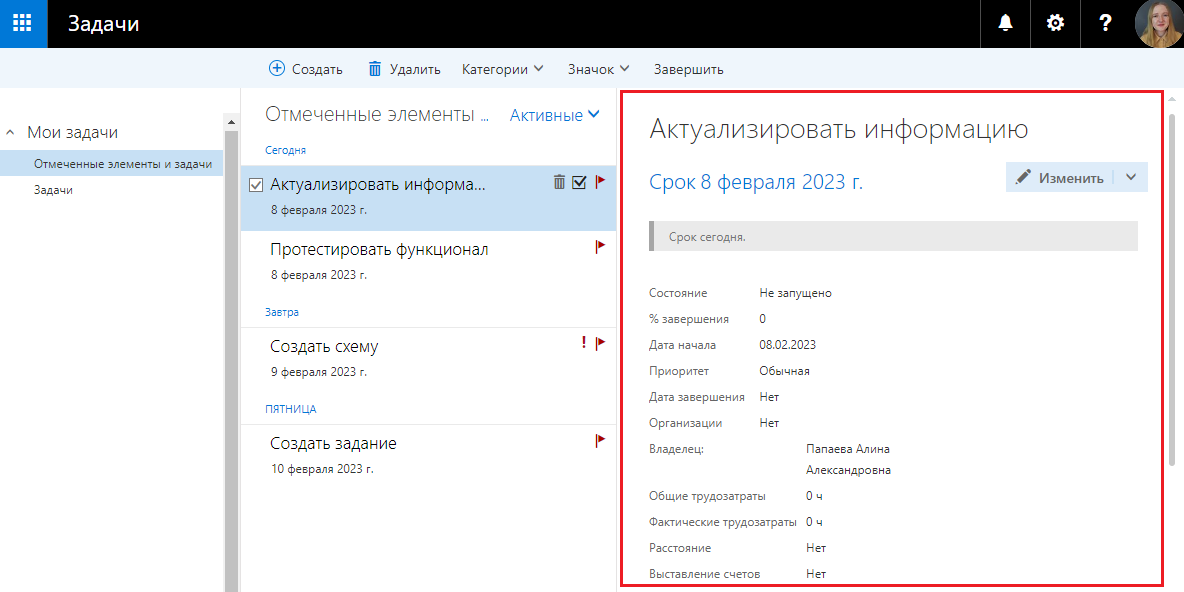Click the Создать button
This screenshot has height=592, width=1184.
(x=306, y=69)
